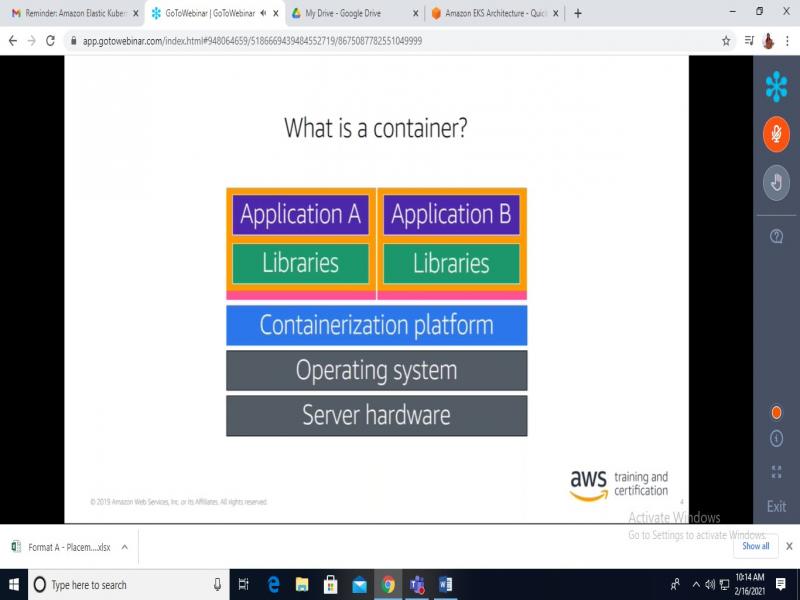Image resolution: width=800 pixels, height=600 pixels.
Task: Bookmark this page with star icon
Action: 727,41
